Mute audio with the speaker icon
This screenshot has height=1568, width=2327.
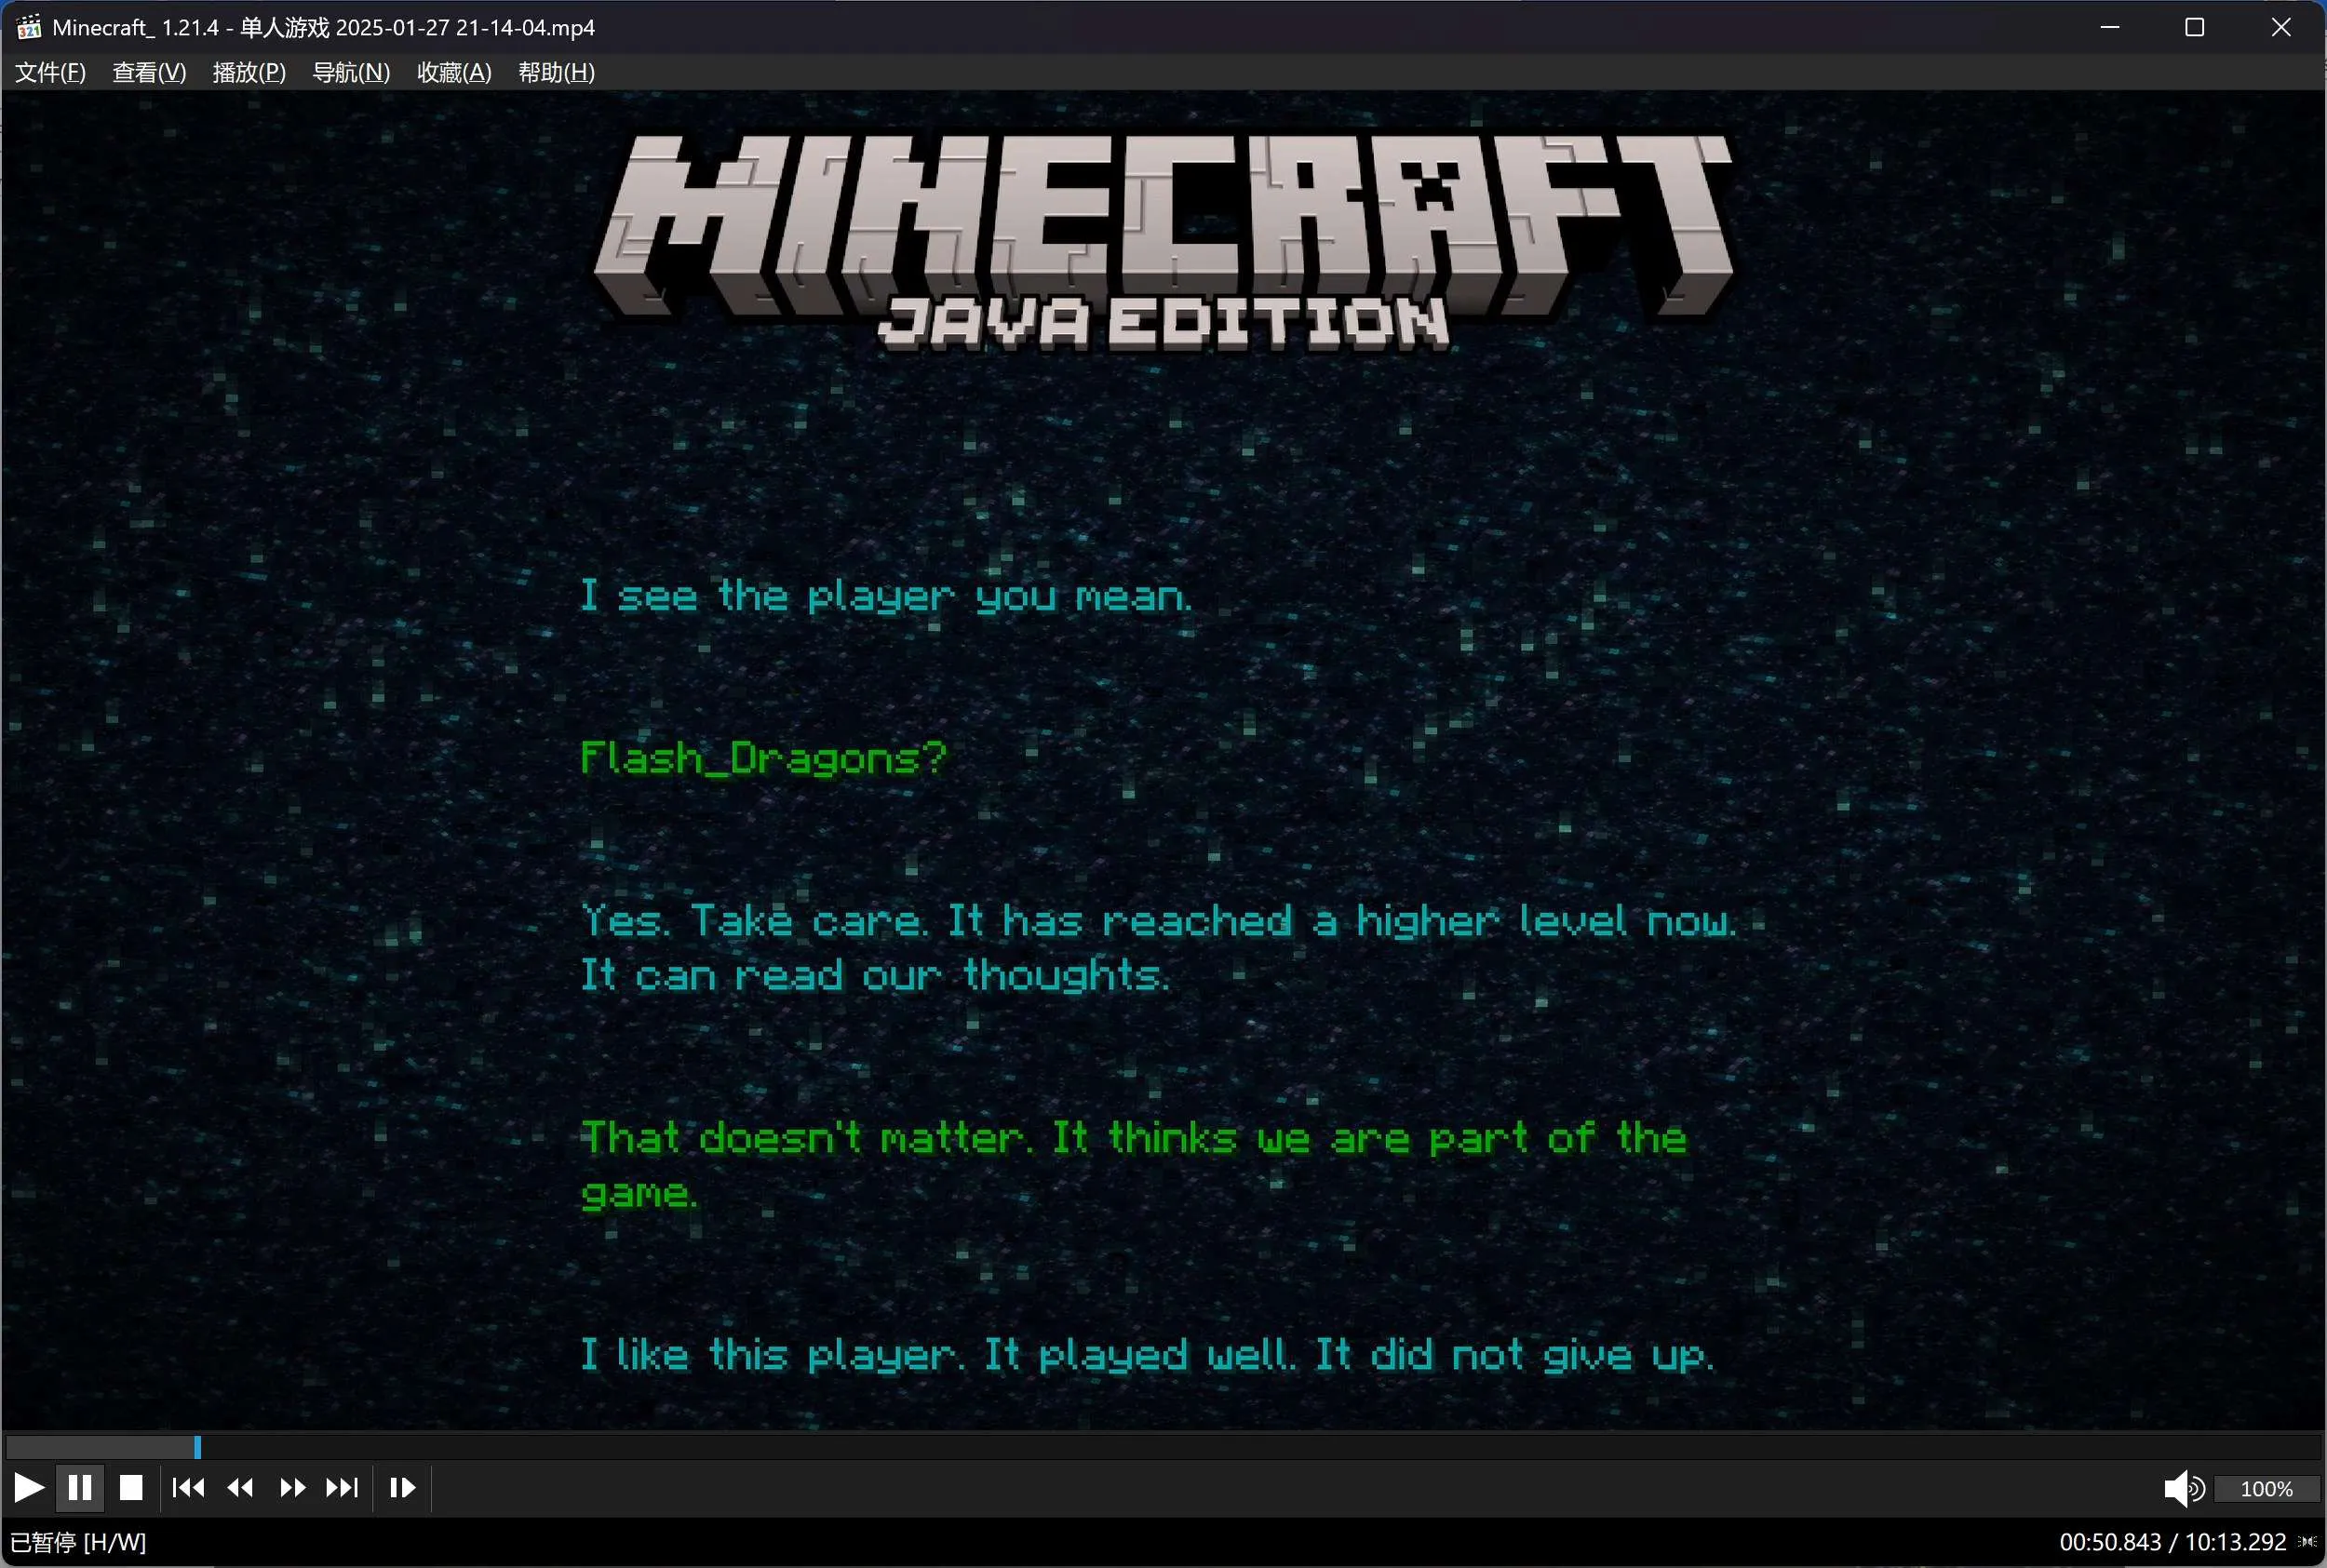[2184, 1489]
